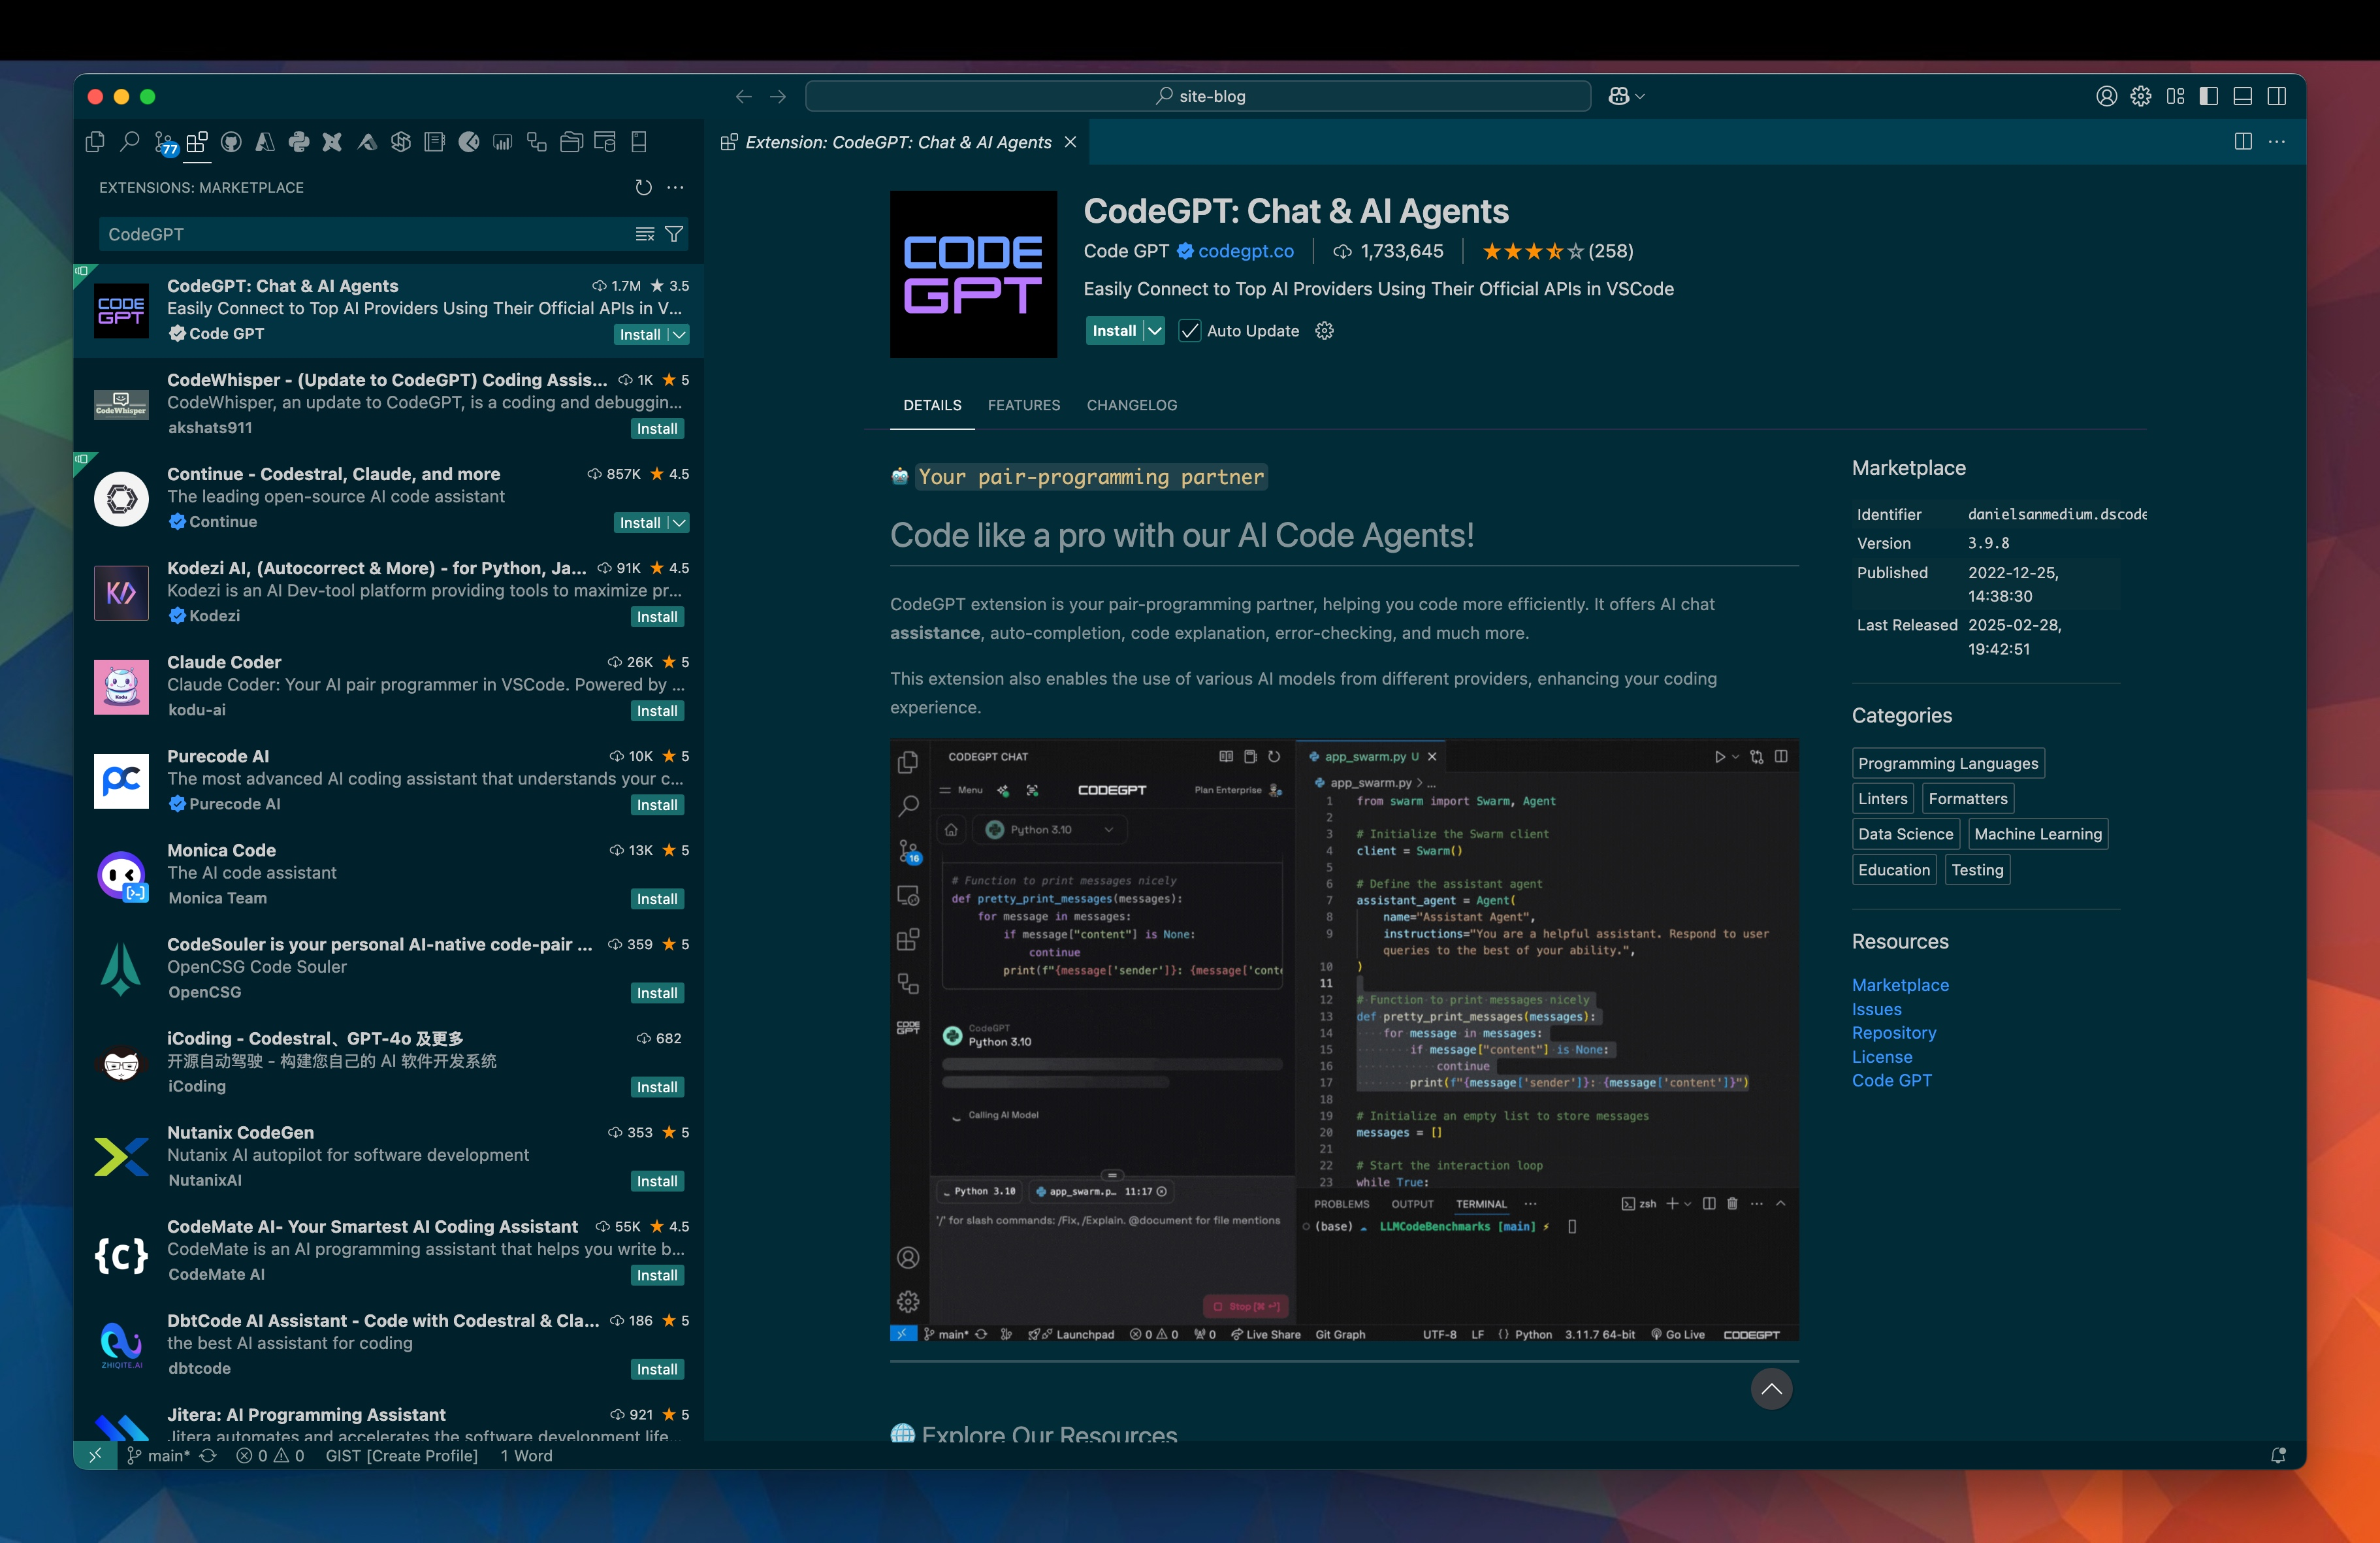2380x1543 pixels.
Task: Toggle Secondary Side Bar visibility
Action: coord(2277,96)
